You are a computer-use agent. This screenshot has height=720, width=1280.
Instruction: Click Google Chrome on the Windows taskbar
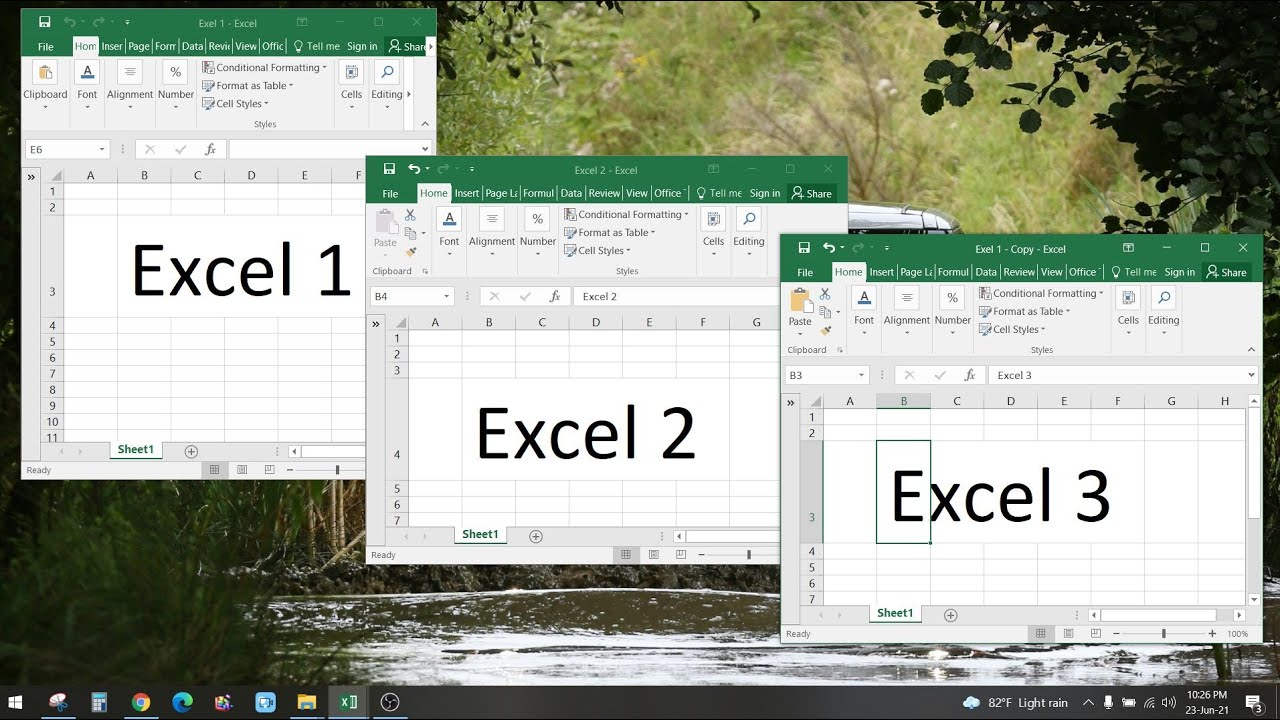coord(141,702)
